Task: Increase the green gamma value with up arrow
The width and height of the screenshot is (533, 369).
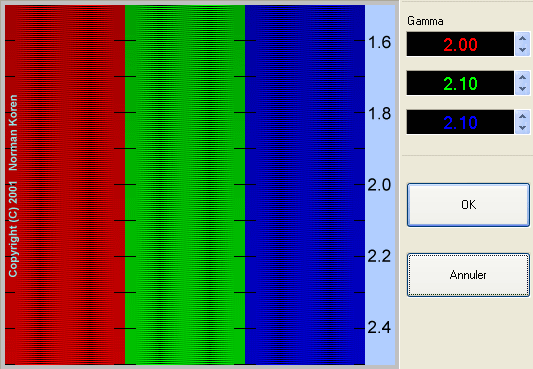Action: (x=522, y=77)
